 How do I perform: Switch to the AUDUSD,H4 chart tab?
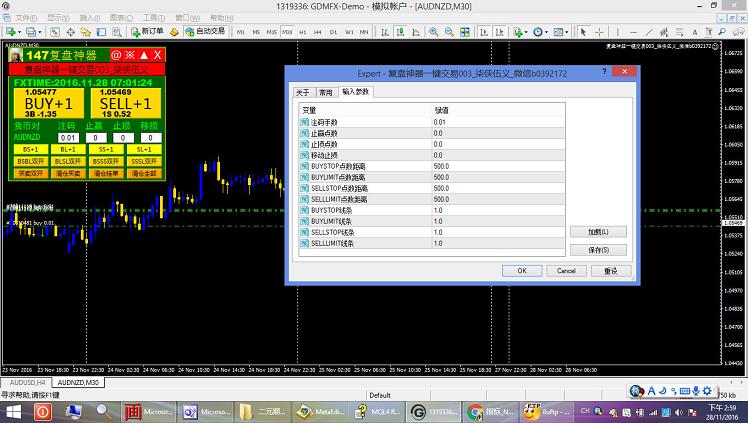(x=27, y=382)
